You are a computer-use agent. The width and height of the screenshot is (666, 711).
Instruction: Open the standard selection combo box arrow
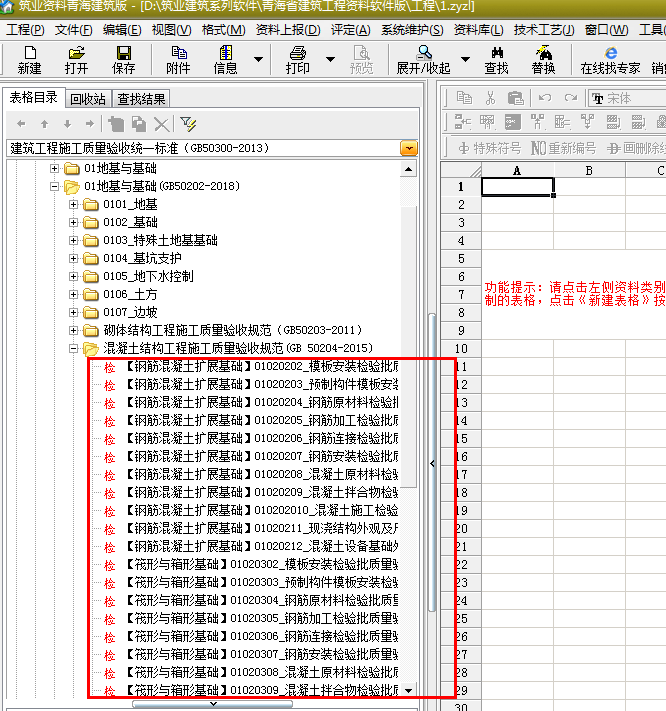click(x=408, y=148)
